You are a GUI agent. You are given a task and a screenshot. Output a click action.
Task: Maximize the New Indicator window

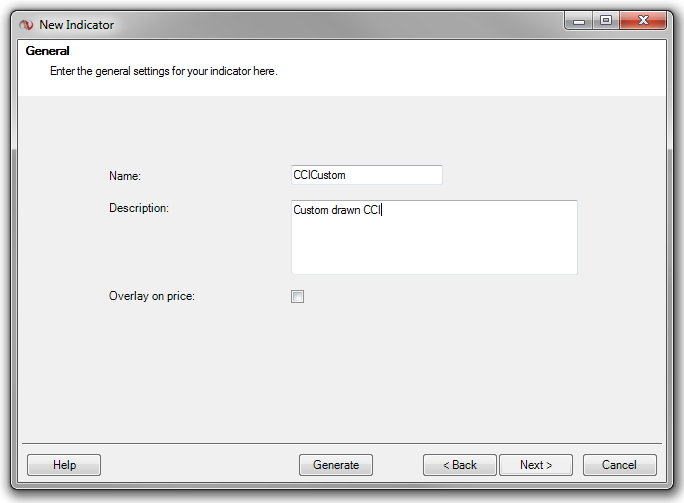tap(606, 21)
